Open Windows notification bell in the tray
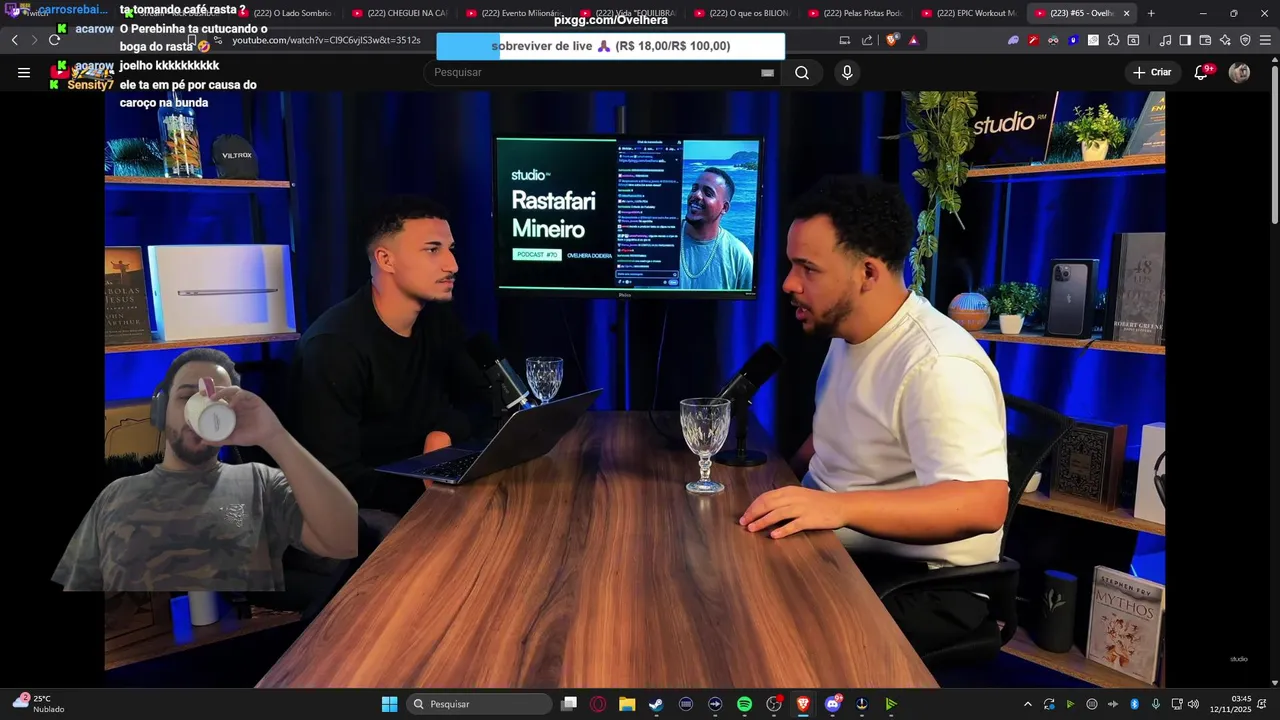The width and height of the screenshot is (1280, 720). tap(1262, 704)
